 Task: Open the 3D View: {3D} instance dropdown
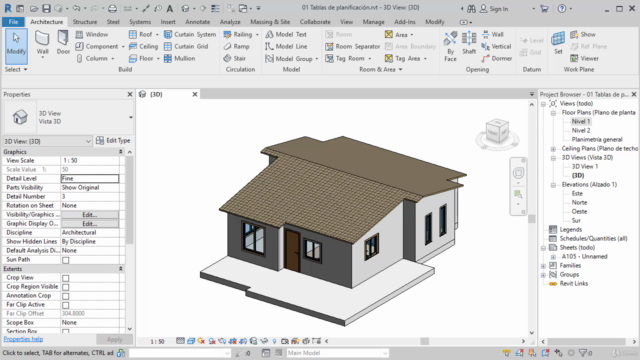click(x=47, y=141)
